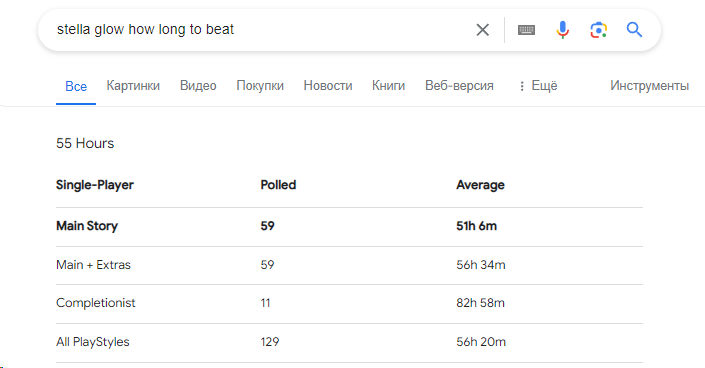
Task: Submit search with the magnifier icon
Action: [x=634, y=30]
